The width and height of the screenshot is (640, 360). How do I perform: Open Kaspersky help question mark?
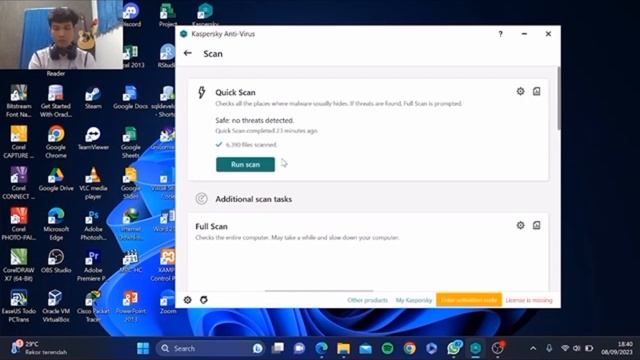[500, 34]
